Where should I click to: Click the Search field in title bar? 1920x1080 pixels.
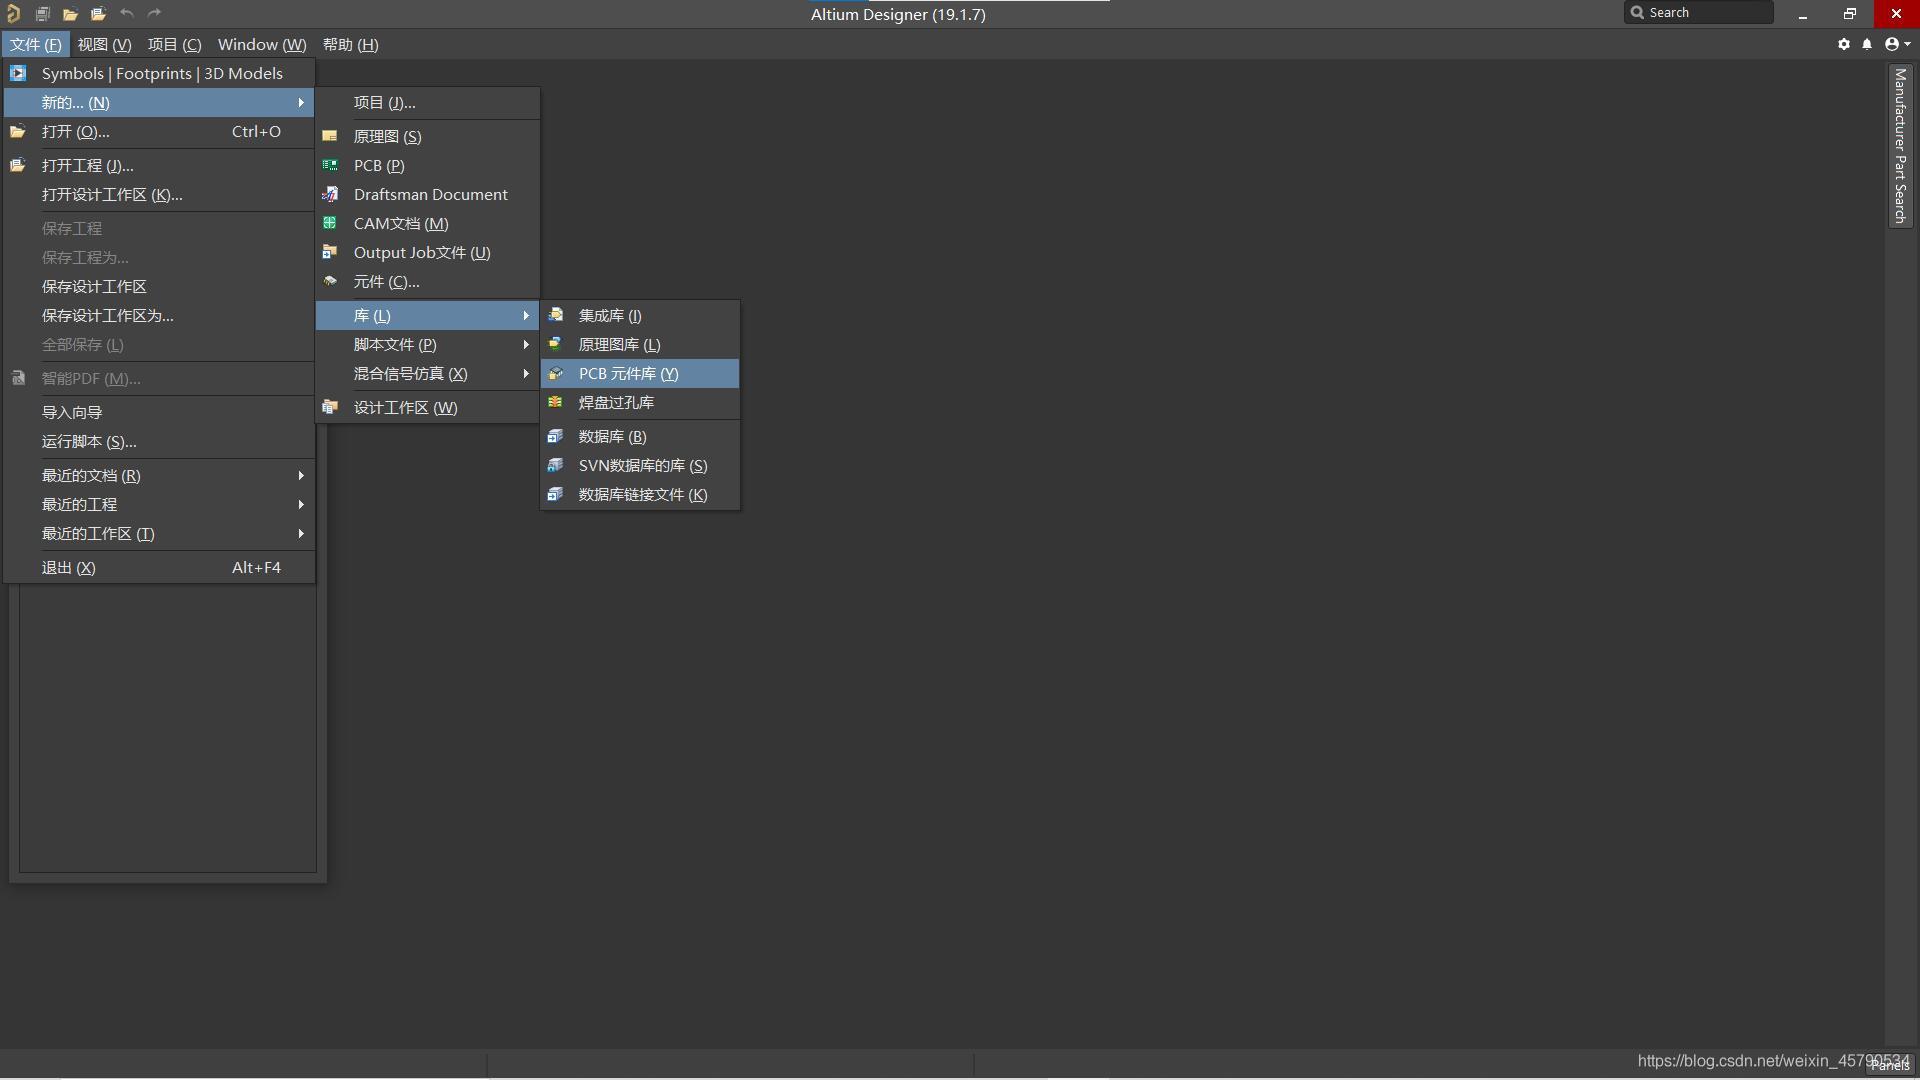pyautogui.click(x=1699, y=13)
